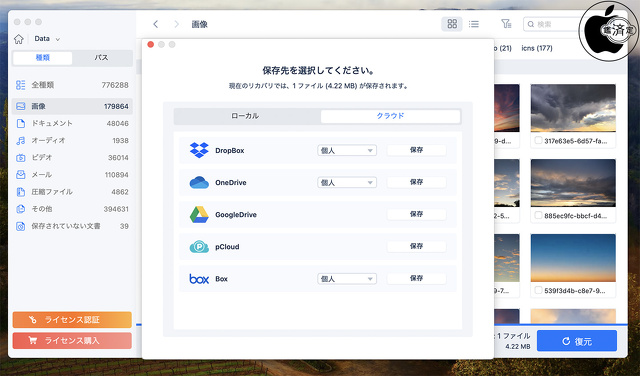The width and height of the screenshot is (640, 376).
Task: Click the Box logo icon
Action: [199, 279]
